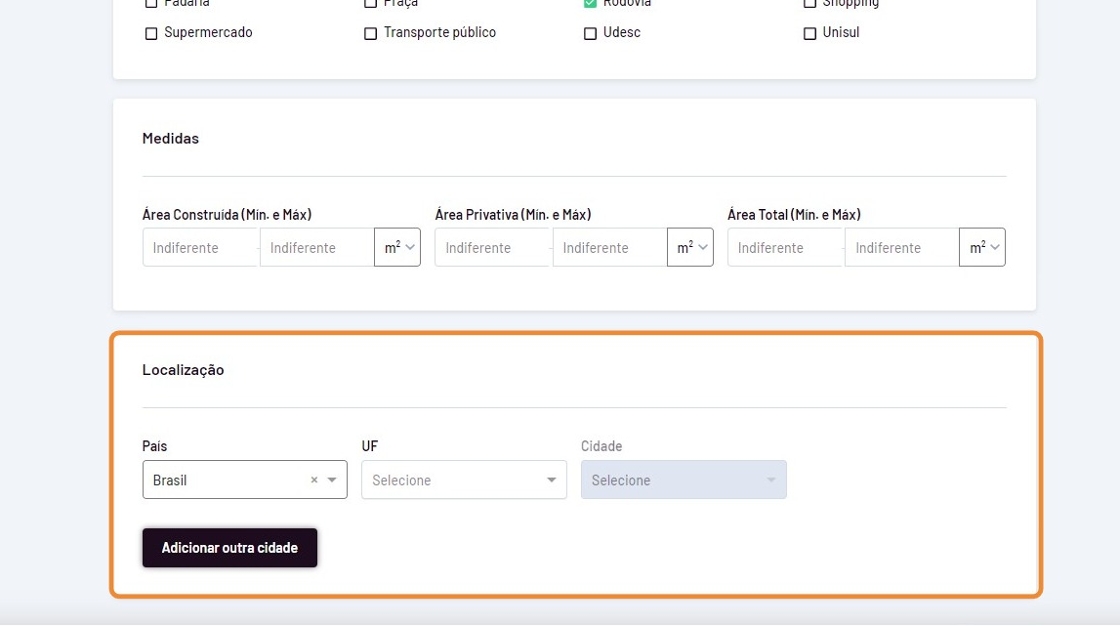
Task: Open the Área Total m² unit dropdown
Action: [x=982, y=247]
